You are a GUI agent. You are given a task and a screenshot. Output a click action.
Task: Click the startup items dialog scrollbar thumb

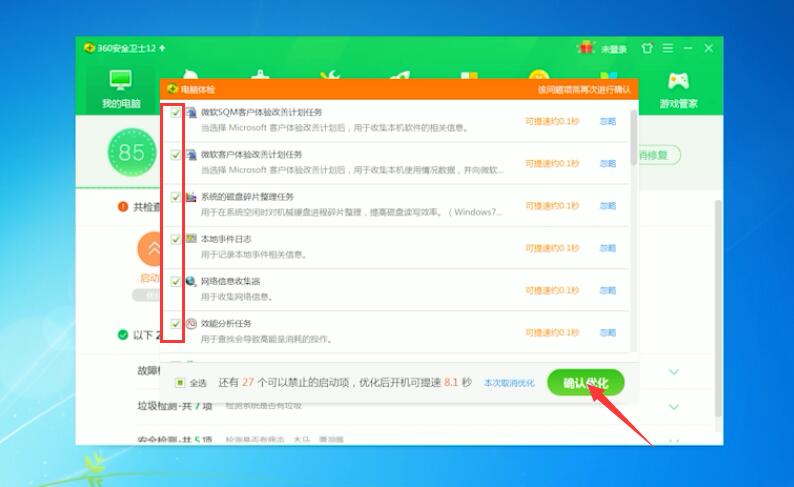coord(633,137)
